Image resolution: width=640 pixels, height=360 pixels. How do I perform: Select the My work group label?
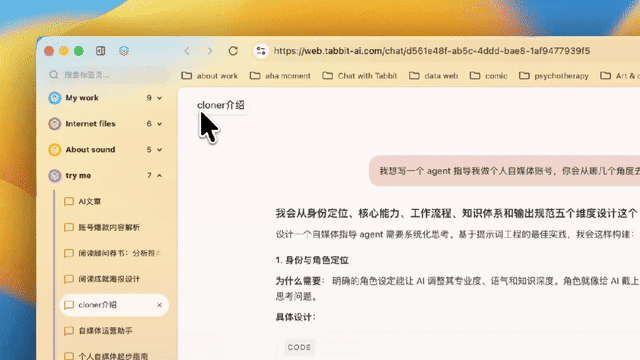click(82, 98)
